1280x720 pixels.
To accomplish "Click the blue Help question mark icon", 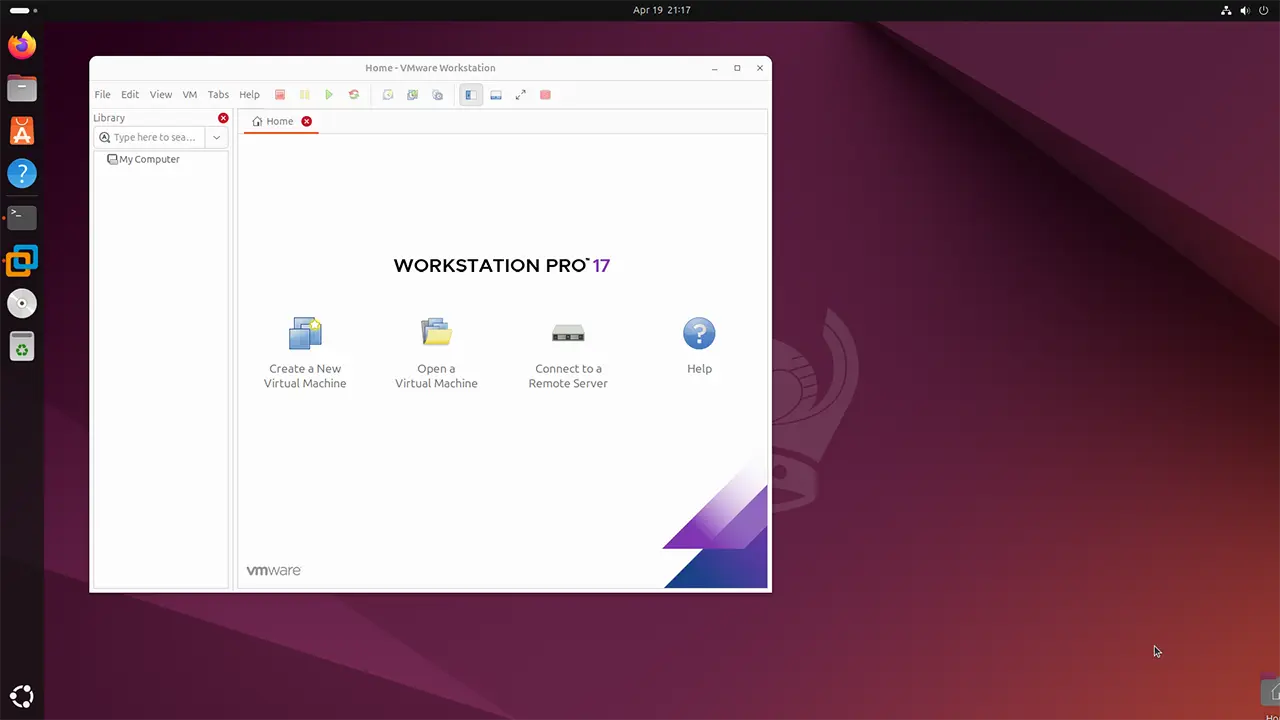I will 699,333.
